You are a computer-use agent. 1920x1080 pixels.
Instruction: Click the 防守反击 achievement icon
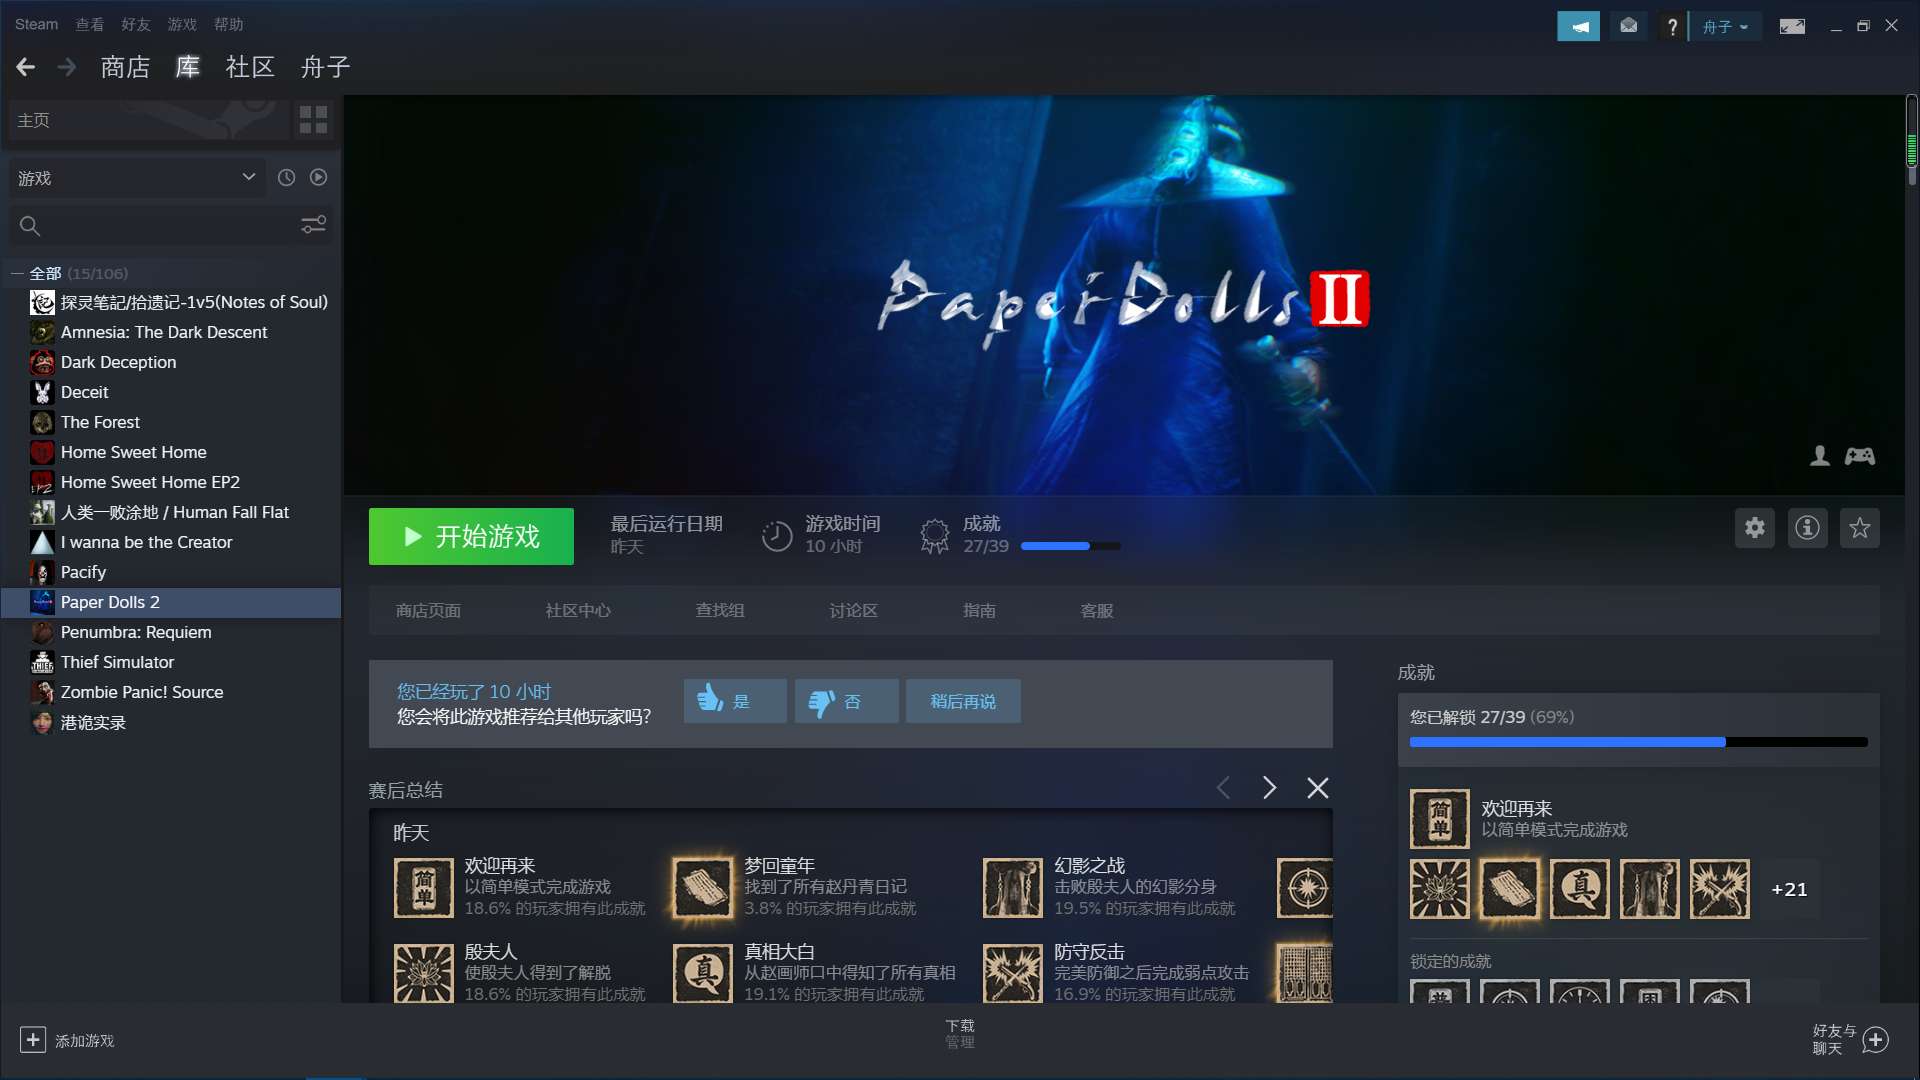(x=1013, y=974)
